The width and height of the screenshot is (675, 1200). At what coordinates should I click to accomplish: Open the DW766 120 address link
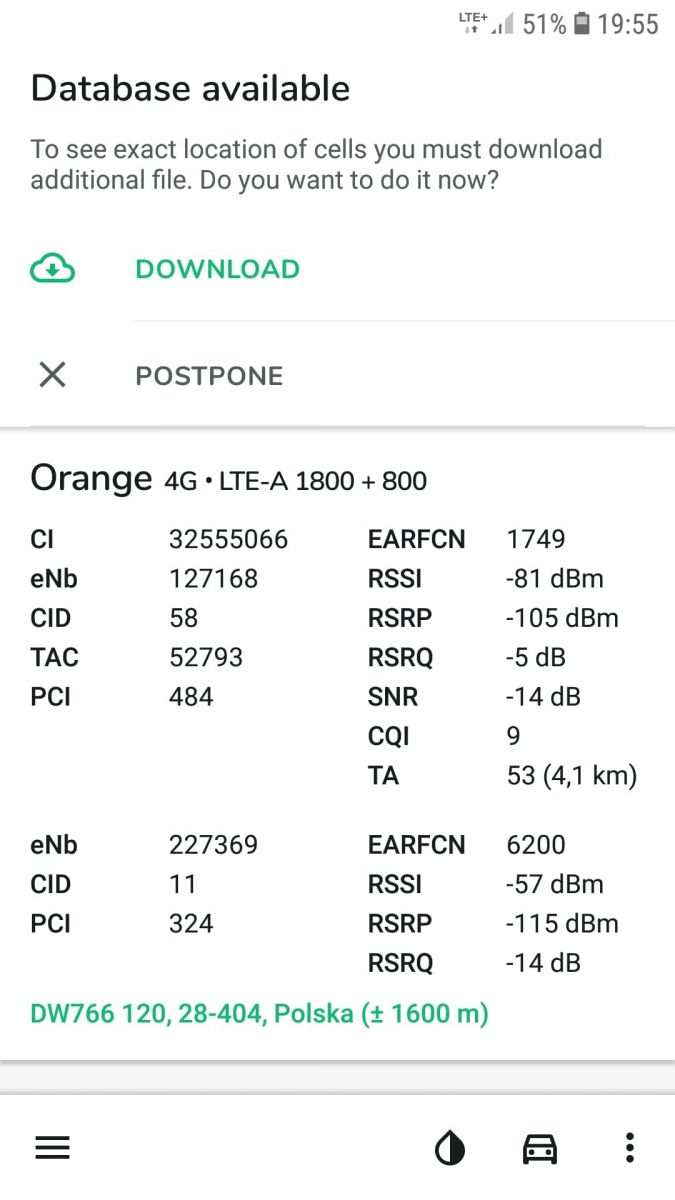coord(259,1014)
